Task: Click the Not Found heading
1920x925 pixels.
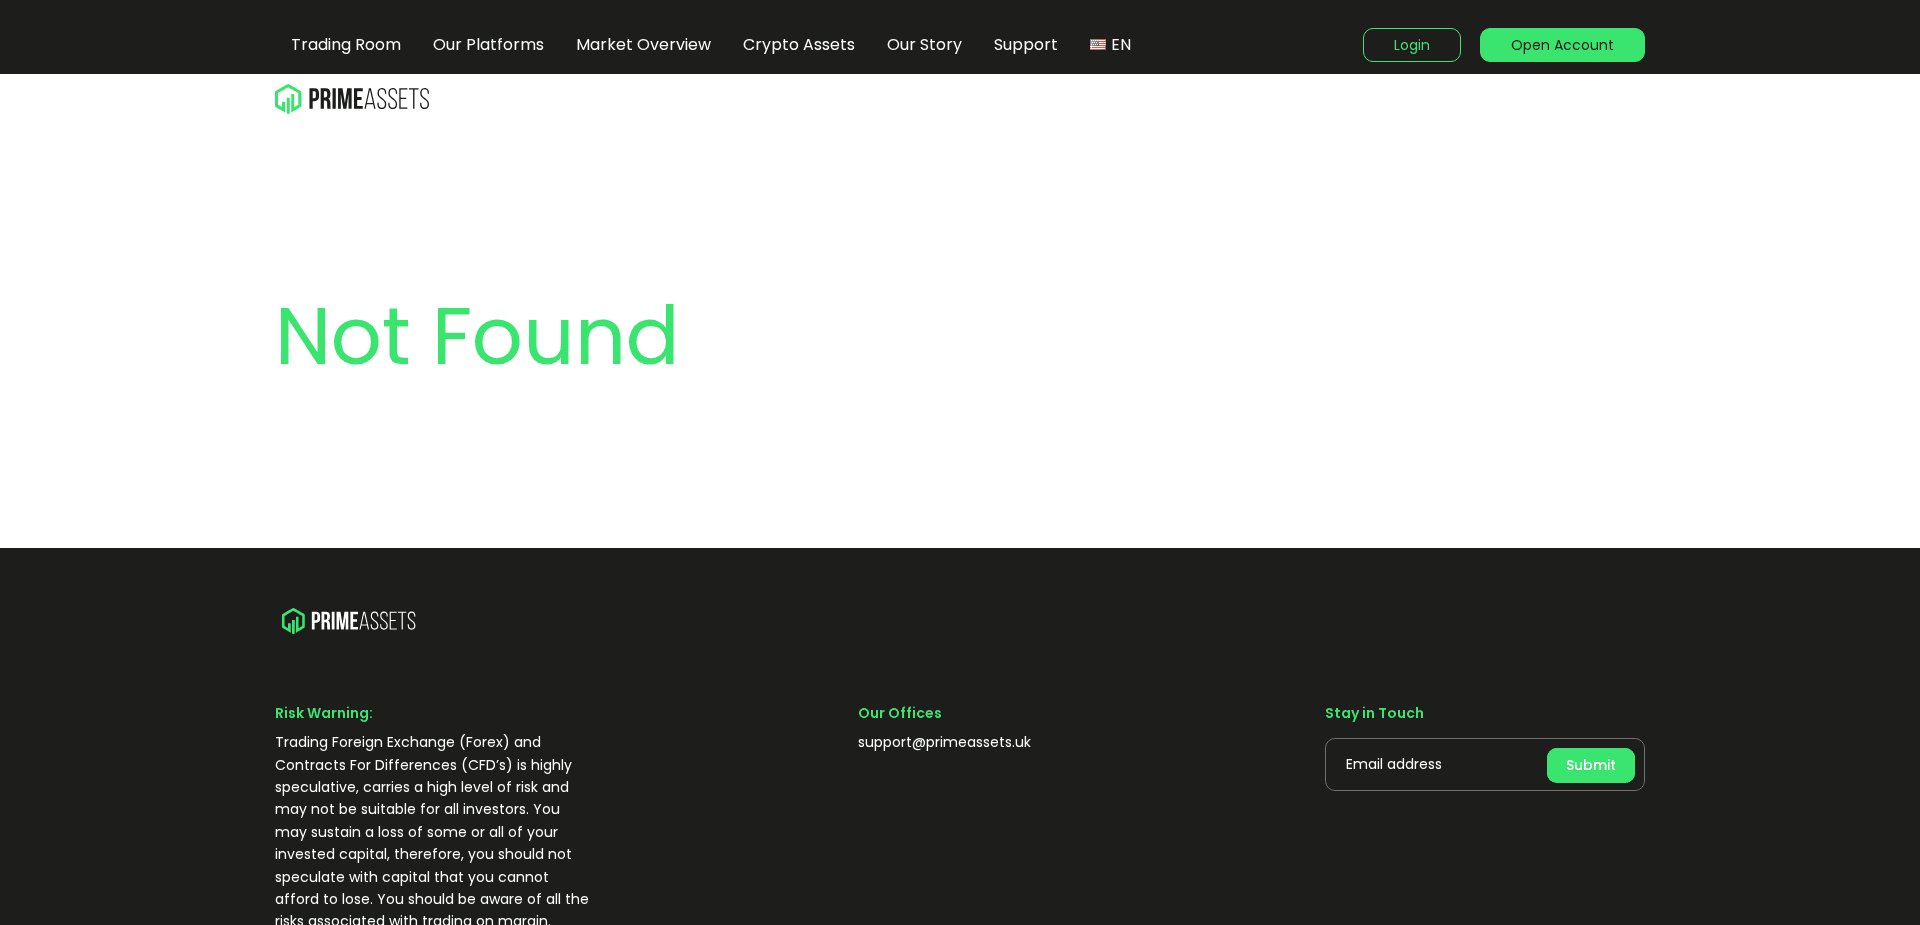Action: (x=477, y=337)
